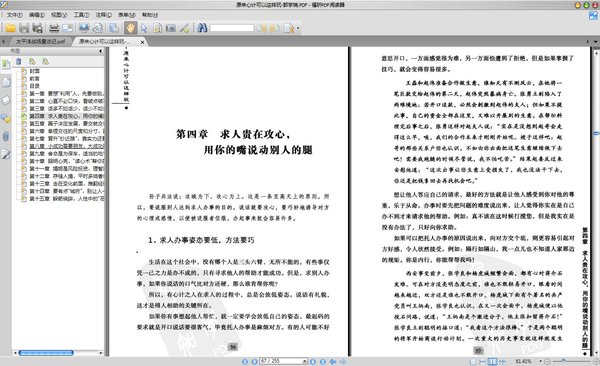
Task: Open the Attachments paperclip panel icon
Action: tap(6, 136)
